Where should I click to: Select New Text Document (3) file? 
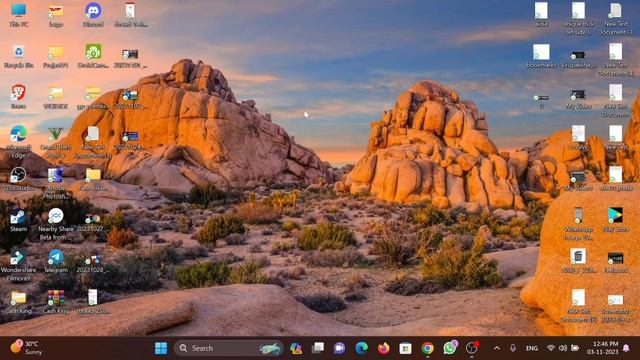click(616, 19)
